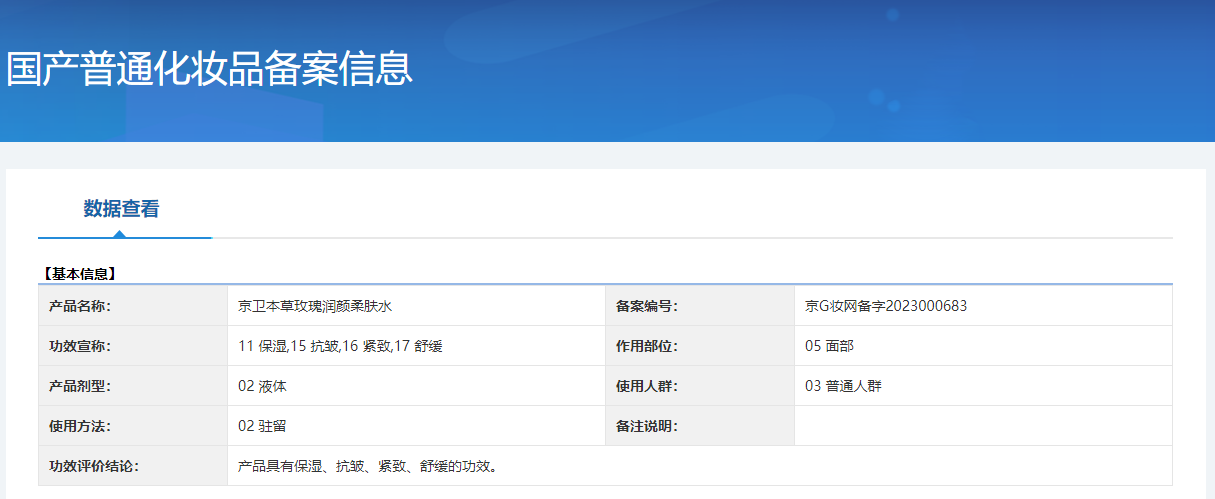Select the value 03 普通人群
This screenshot has width=1215, height=499.
pyautogui.click(x=843, y=386)
